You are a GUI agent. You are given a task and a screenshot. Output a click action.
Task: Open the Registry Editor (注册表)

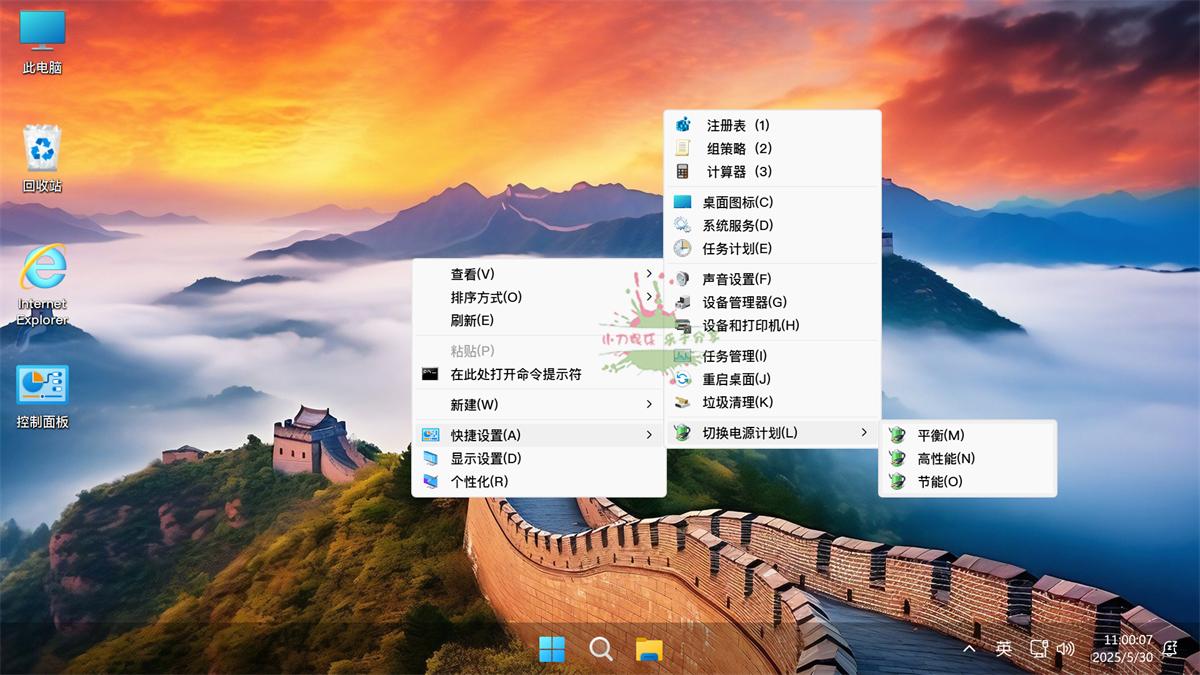(x=740, y=124)
